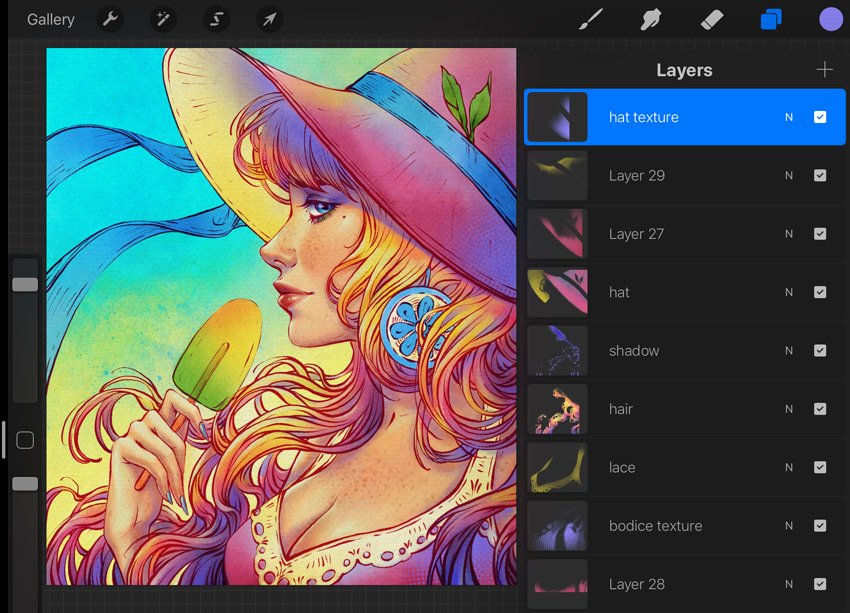
Task: Select the lace layer name
Action: (622, 467)
